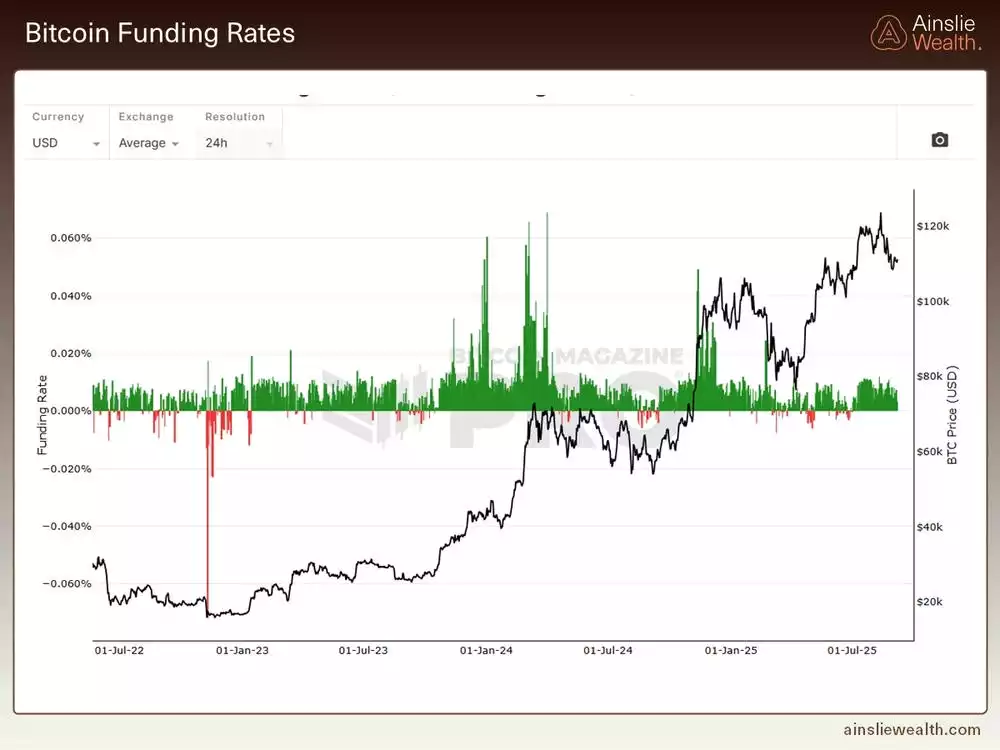Viewport: 1000px width, 750px height.
Task: Click the BTC Price (USD) axis title
Action: pos(952,415)
